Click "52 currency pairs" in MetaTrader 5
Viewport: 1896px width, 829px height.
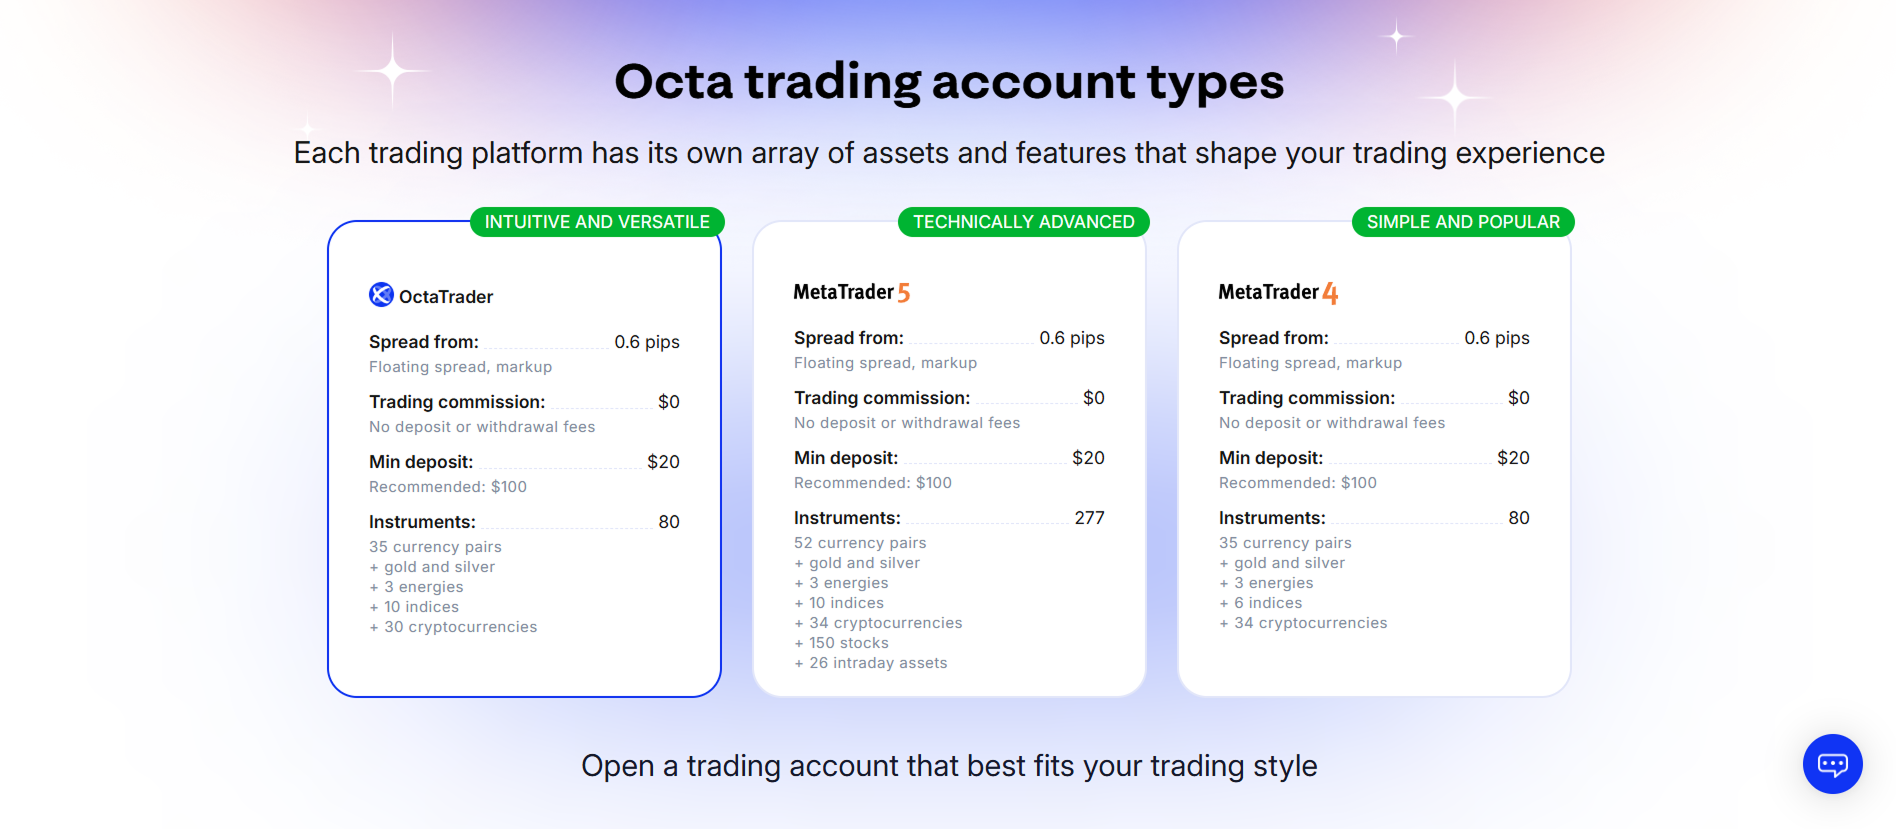[x=859, y=543]
